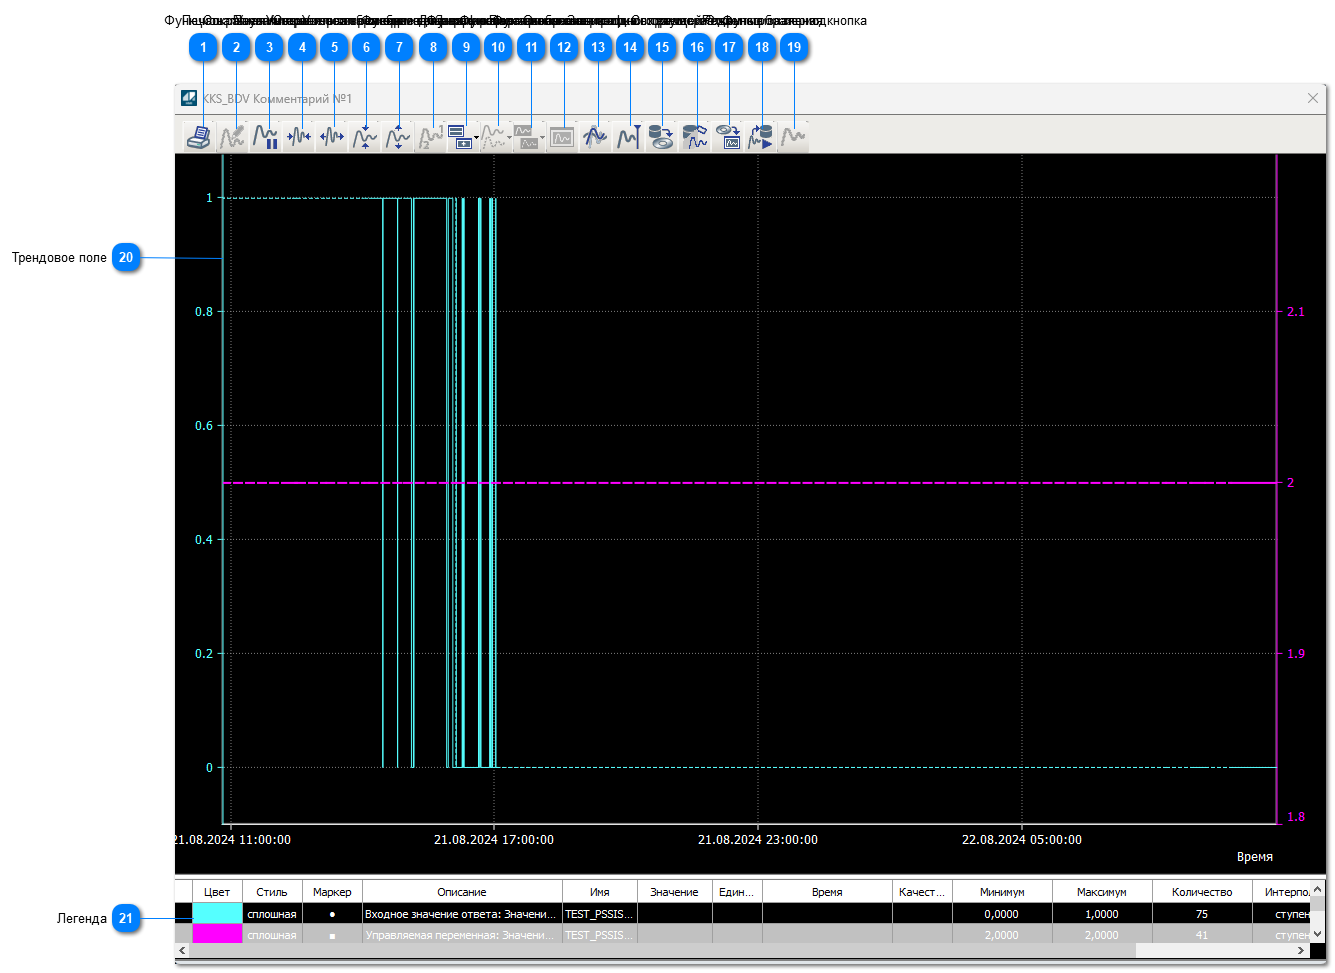Image resolution: width=1335 pixels, height=973 pixels.
Task: Click the Описание column header
Action: [x=462, y=892]
